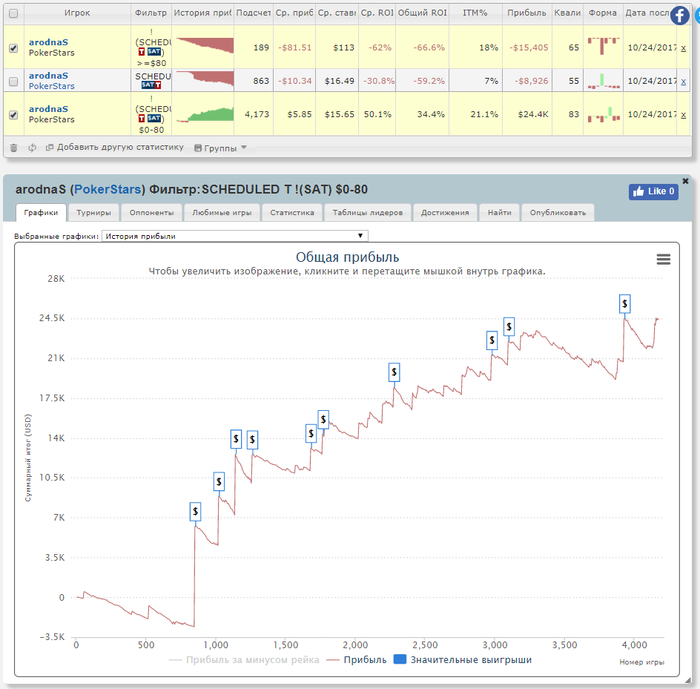Uncheck the checkbox for the 4,173-count row
This screenshot has height=689, width=700.
pyautogui.click(x=13, y=115)
